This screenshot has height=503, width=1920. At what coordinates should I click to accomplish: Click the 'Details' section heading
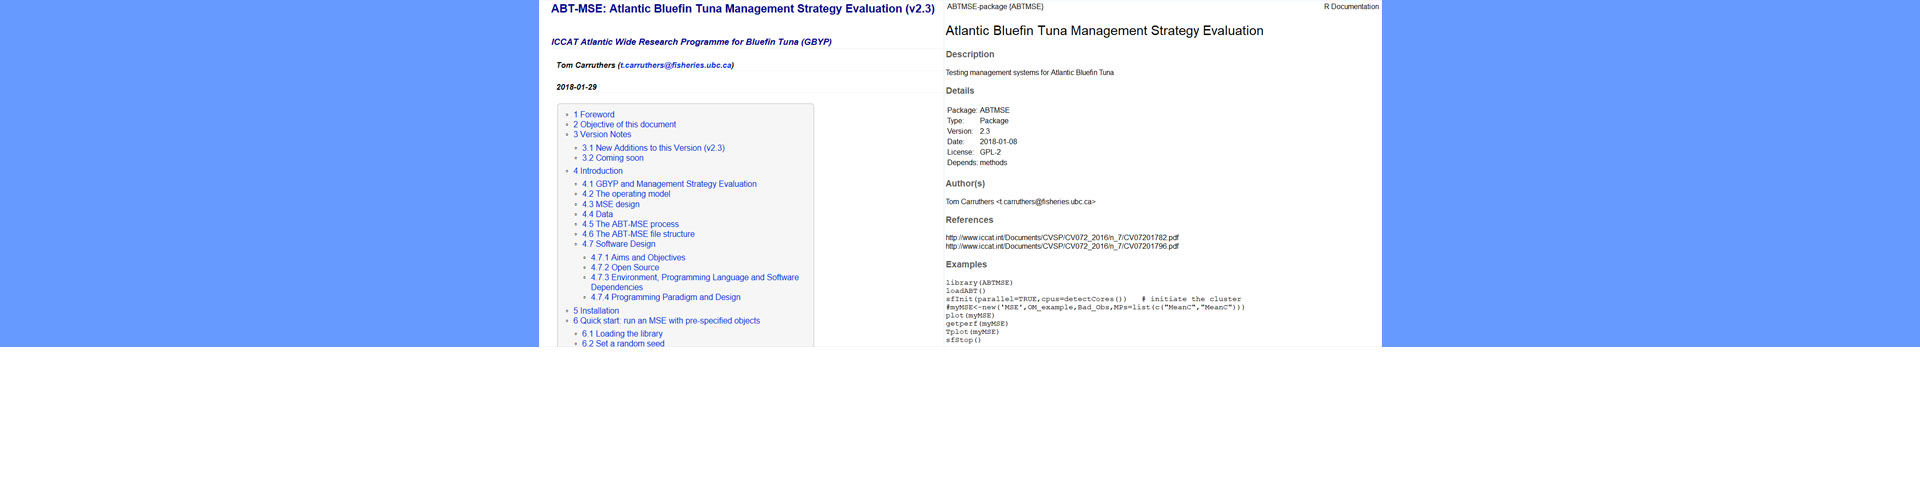(x=960, y=91)
